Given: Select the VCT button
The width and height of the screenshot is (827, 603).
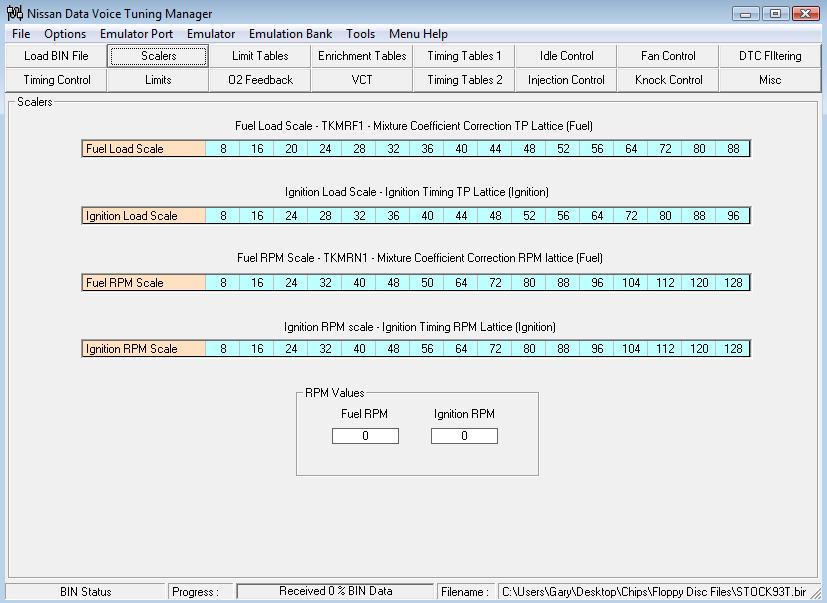Looking at the screenshot, I should (362, 80).
